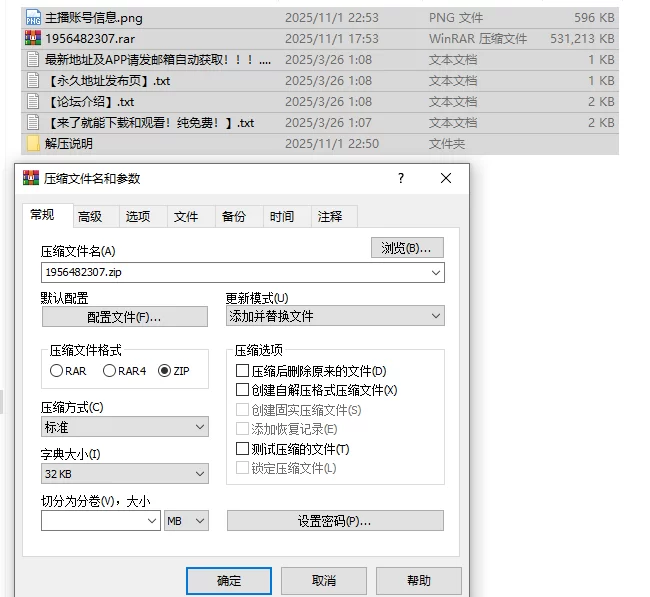Open the archive name history dropdown arrow
This screenshot has width=650, height=597.
click(x=435, y=272)
